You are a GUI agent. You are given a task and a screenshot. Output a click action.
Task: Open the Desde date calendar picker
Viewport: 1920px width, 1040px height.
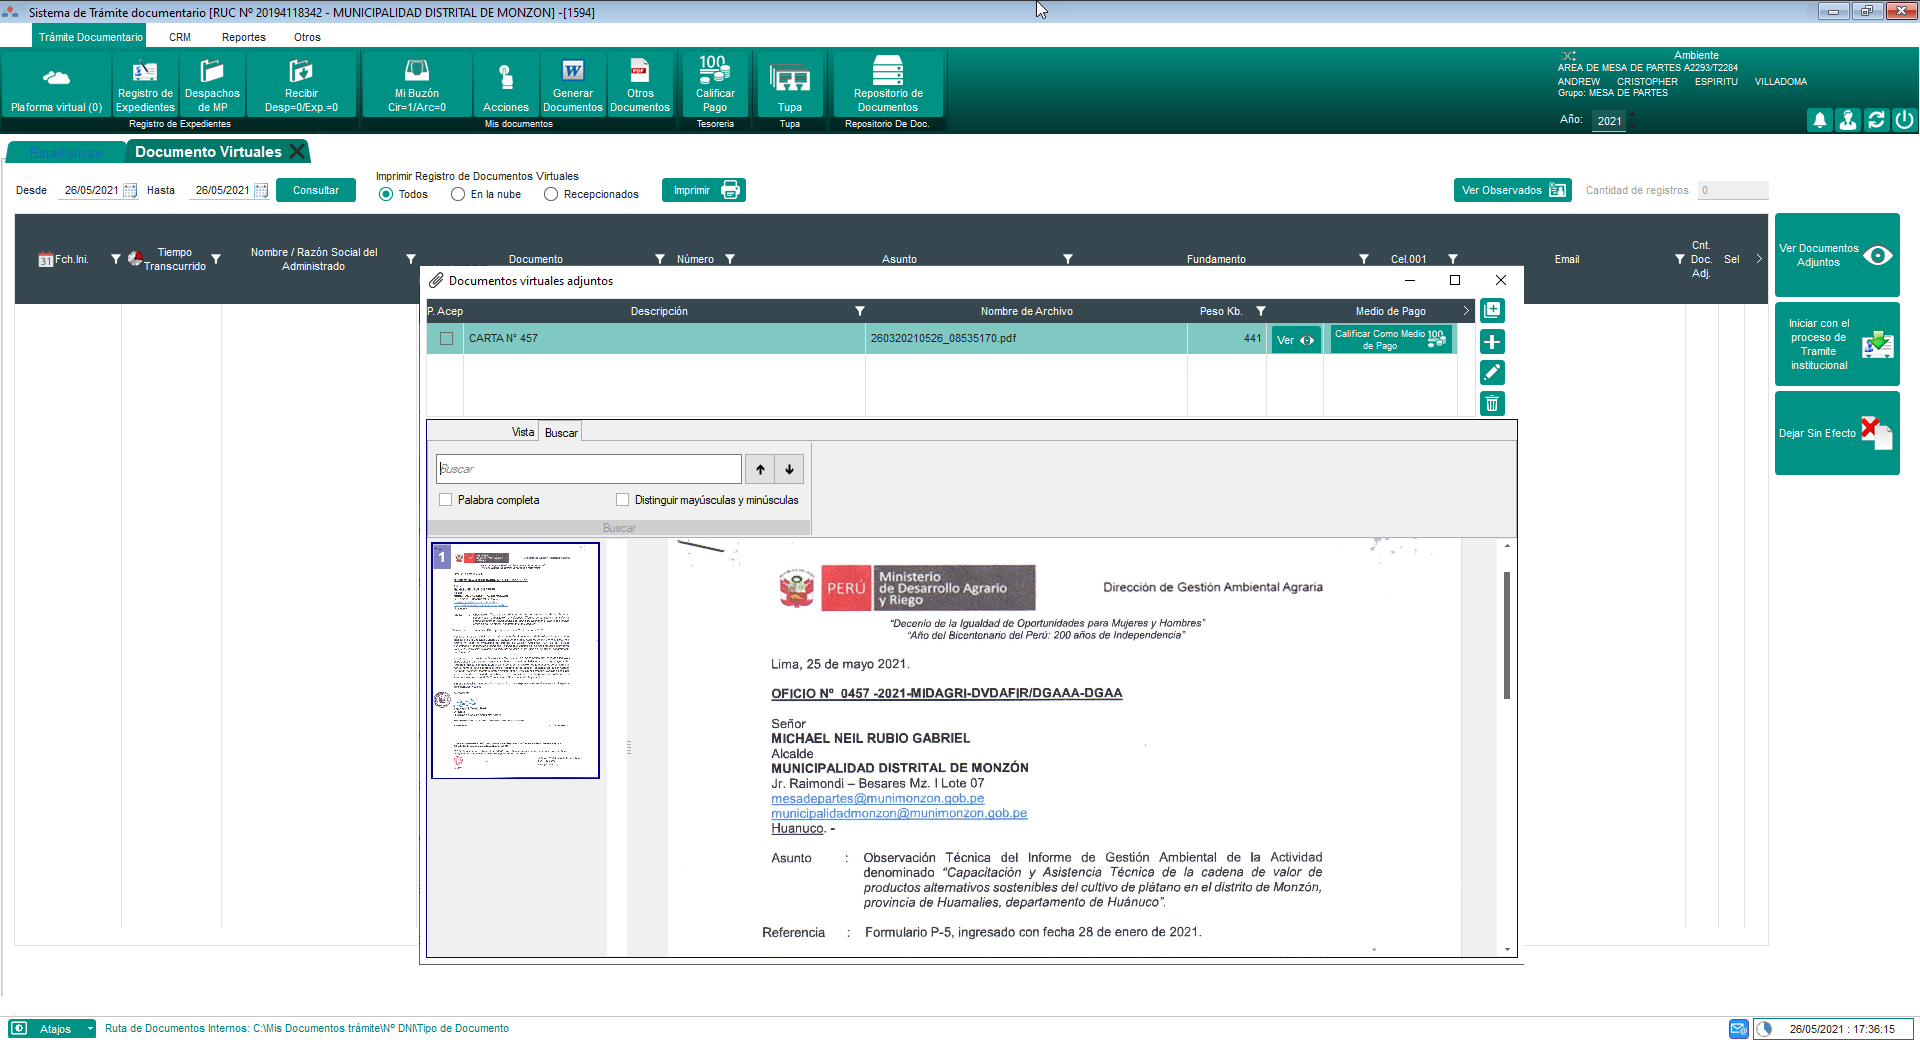pos(130,191)
